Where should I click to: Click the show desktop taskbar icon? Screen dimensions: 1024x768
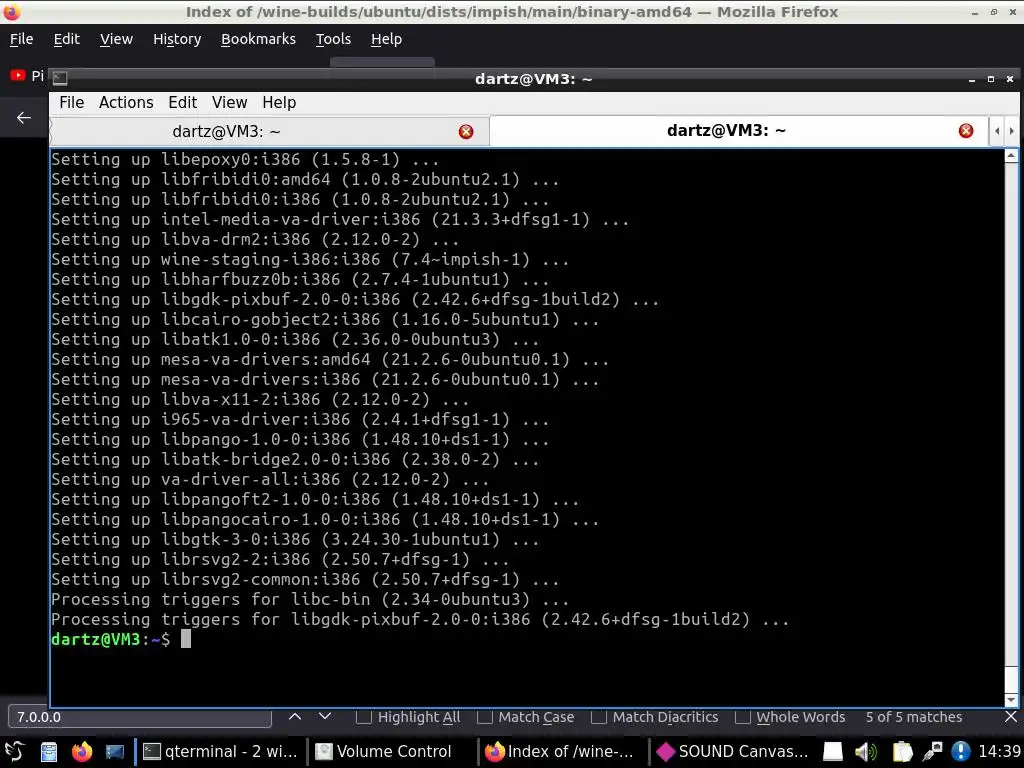click(x=115, y=752)
